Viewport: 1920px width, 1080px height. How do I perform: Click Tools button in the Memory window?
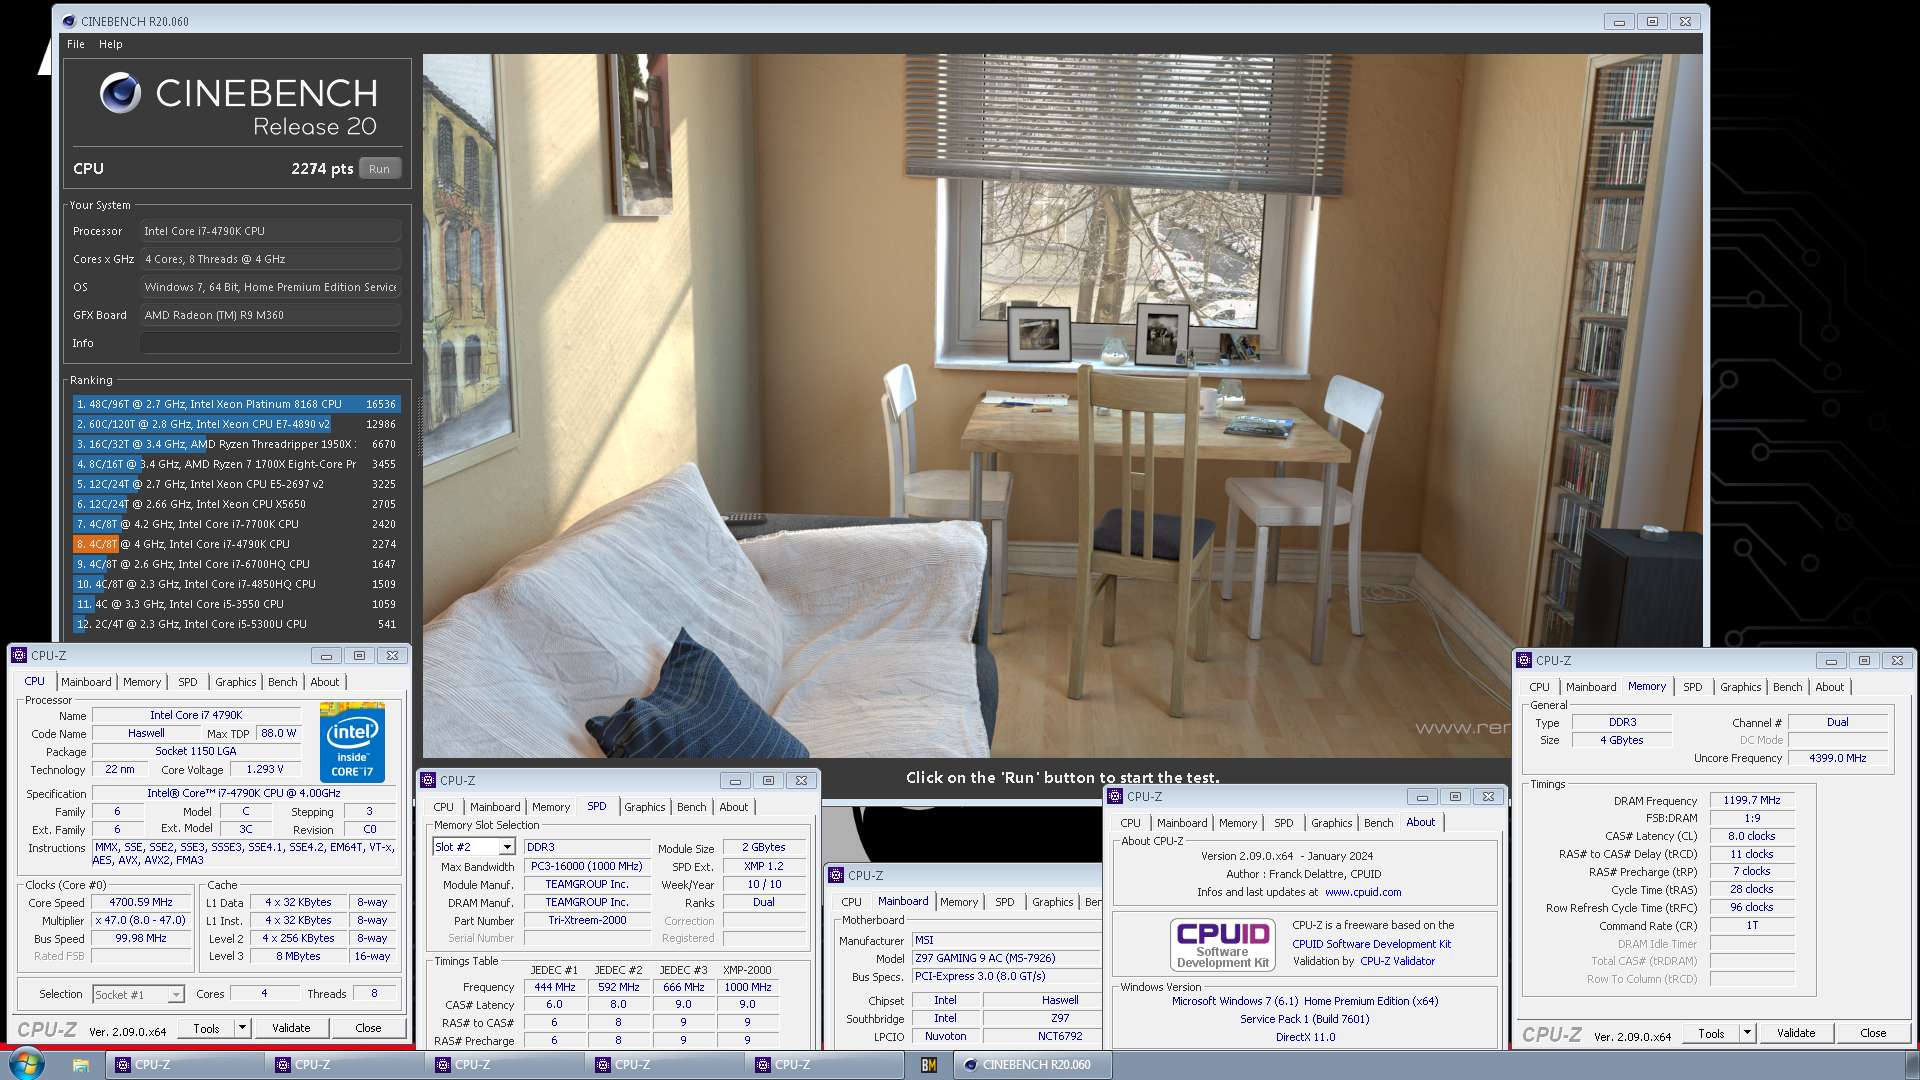coord(1711,1033)
